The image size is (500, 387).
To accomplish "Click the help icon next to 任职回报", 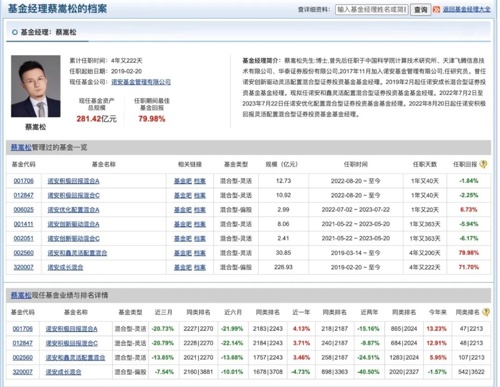I will (x=483, y=164).
